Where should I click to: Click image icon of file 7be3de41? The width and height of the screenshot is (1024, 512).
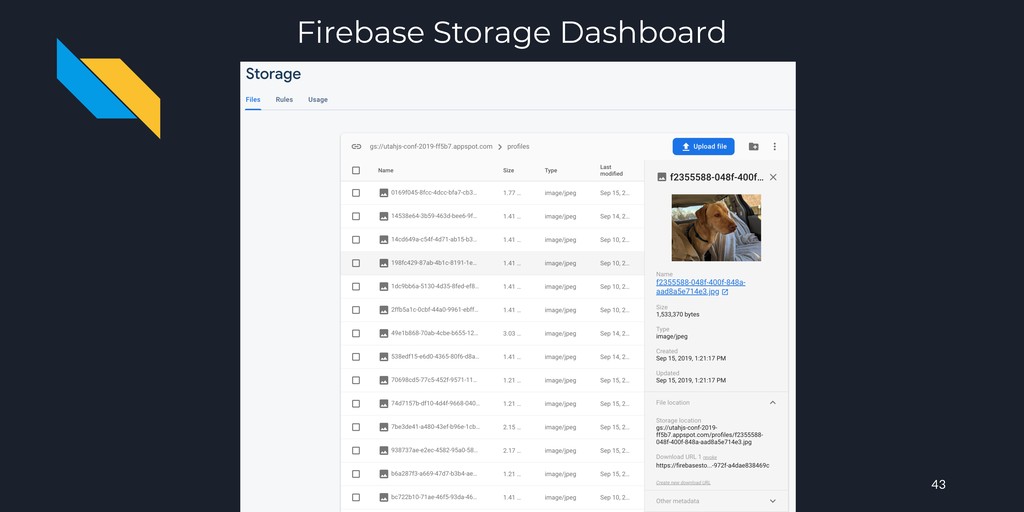384,427
